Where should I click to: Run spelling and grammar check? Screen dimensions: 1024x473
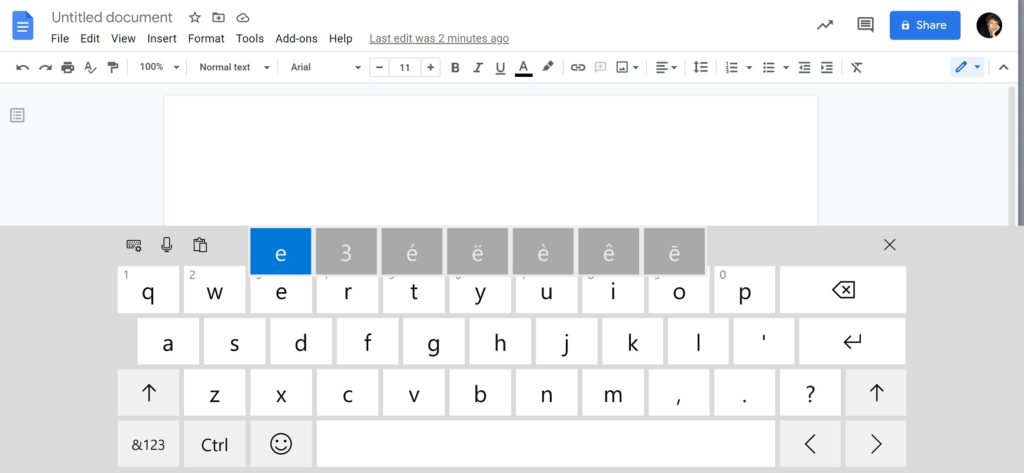[x=90, y=67]
